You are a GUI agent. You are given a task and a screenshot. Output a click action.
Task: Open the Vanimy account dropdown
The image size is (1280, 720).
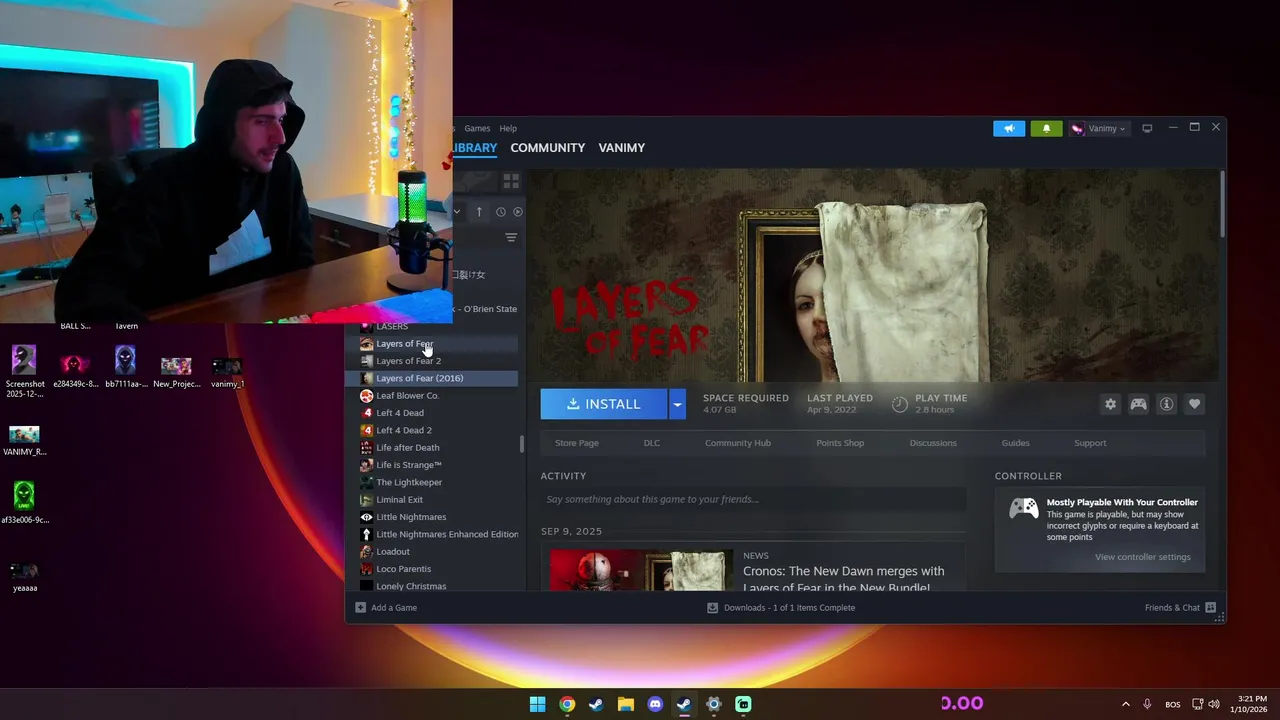pos(1099,128)
